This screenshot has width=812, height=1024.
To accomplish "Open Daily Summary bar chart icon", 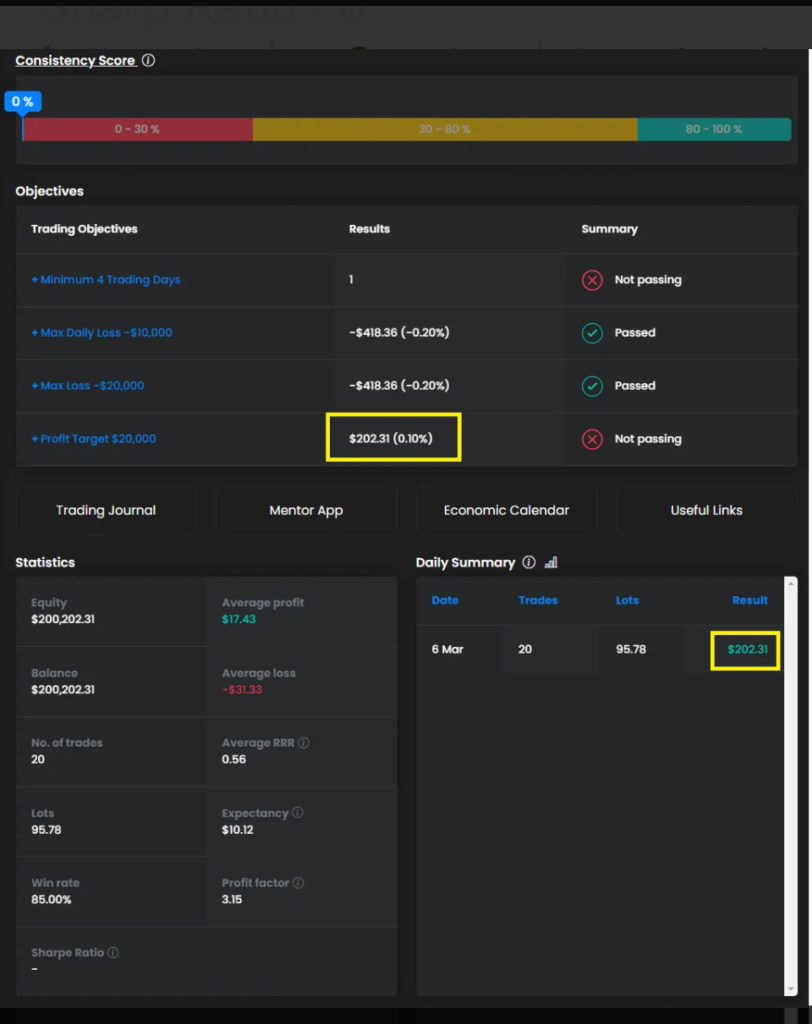I will 551,563.
